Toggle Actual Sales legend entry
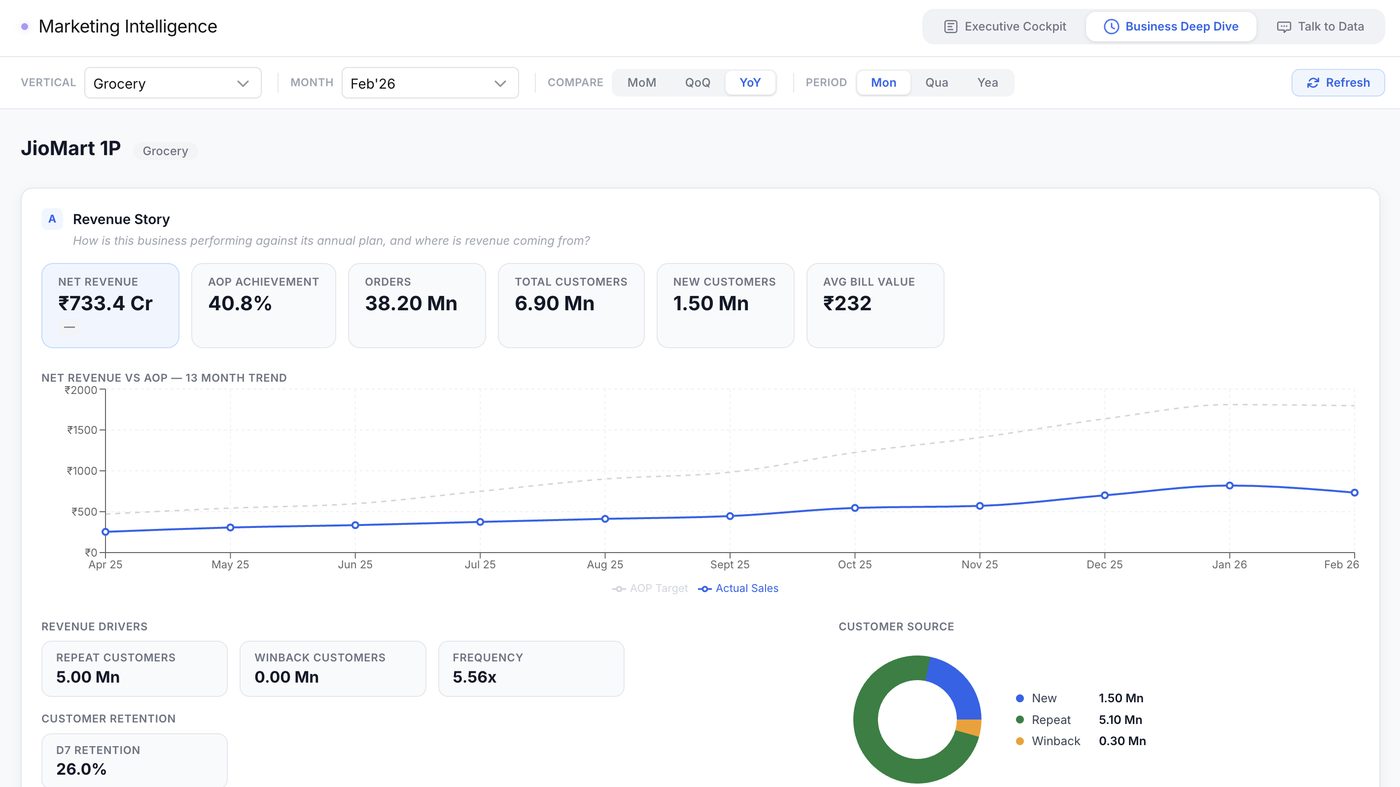1400x787 pixels. point(738,589)
